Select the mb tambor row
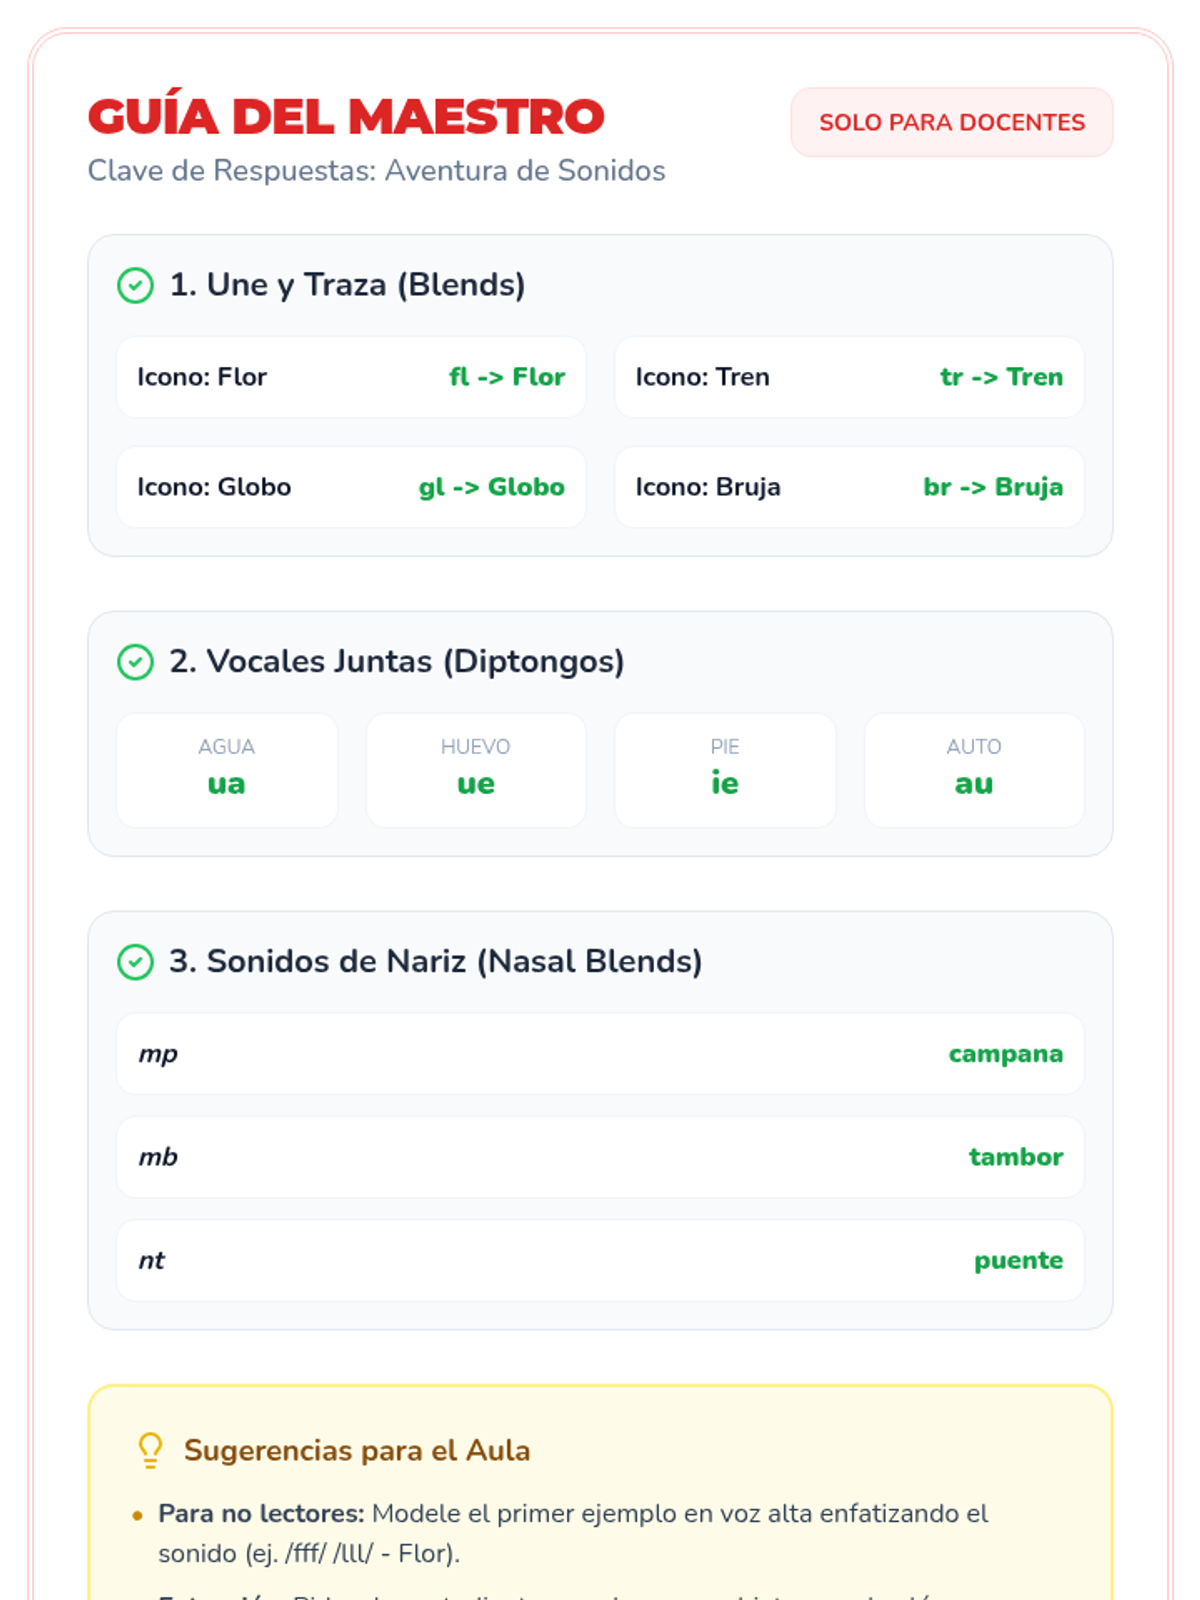The height and width of the screenshot is (1600, 1200). tap(600, 1157)
